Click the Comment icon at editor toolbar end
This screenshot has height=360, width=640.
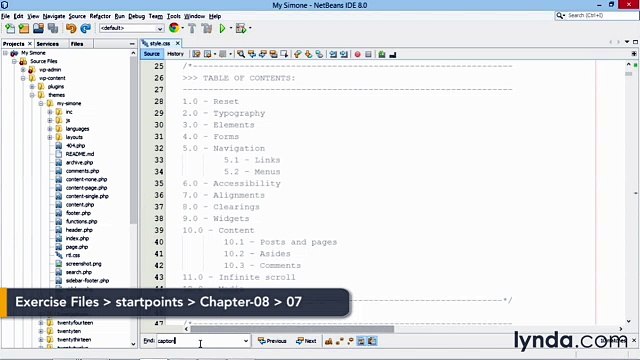click(x=393, y=54)
